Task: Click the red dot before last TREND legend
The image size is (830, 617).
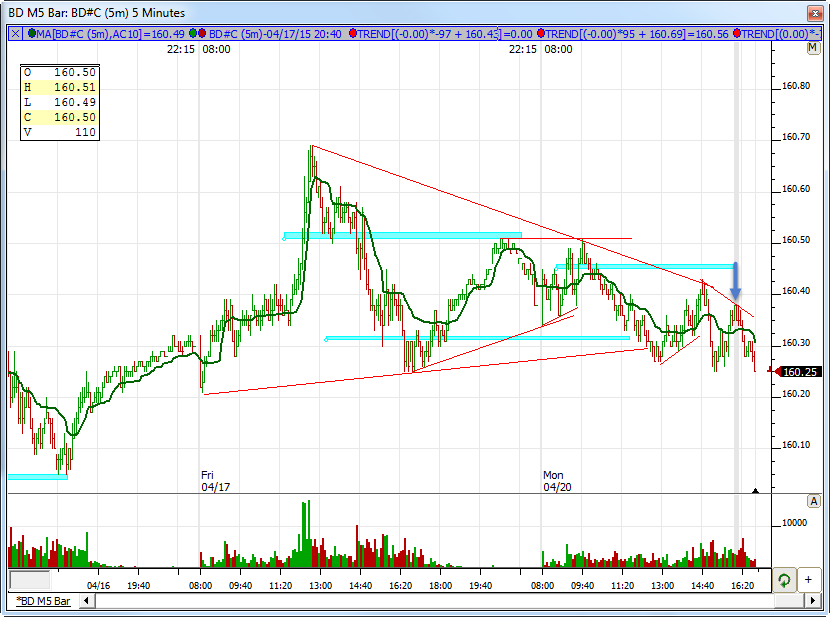Action: point(737,34)
